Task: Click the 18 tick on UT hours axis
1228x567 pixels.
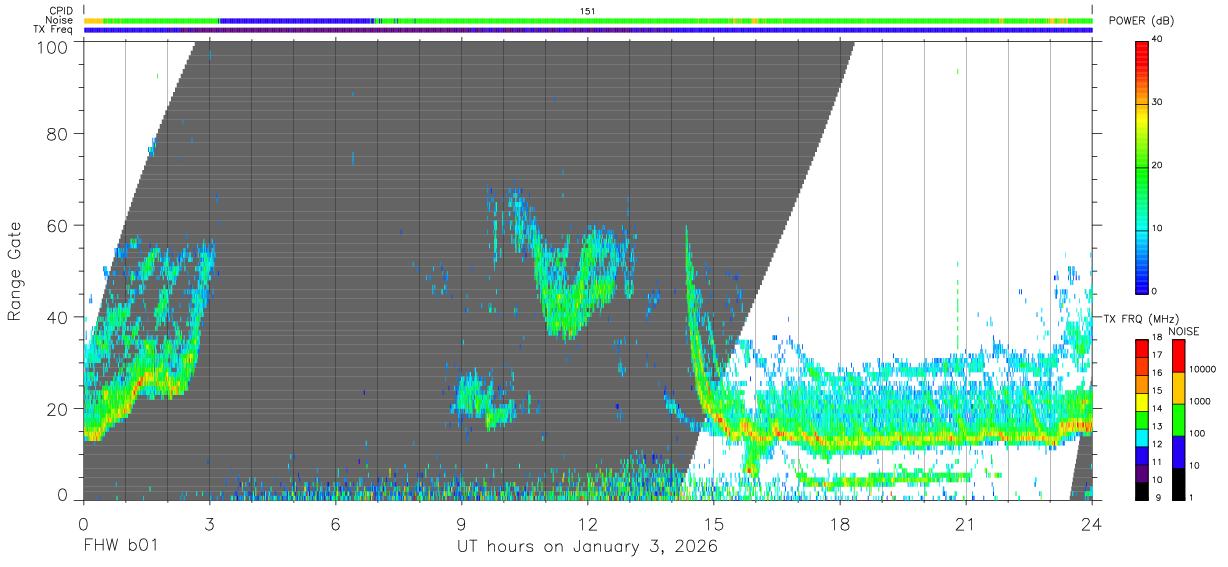Action: [x=840, y=523]
